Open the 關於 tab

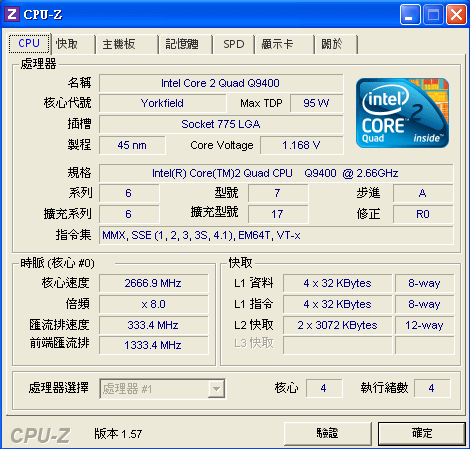pyautogui.click(x=336, y=44)
